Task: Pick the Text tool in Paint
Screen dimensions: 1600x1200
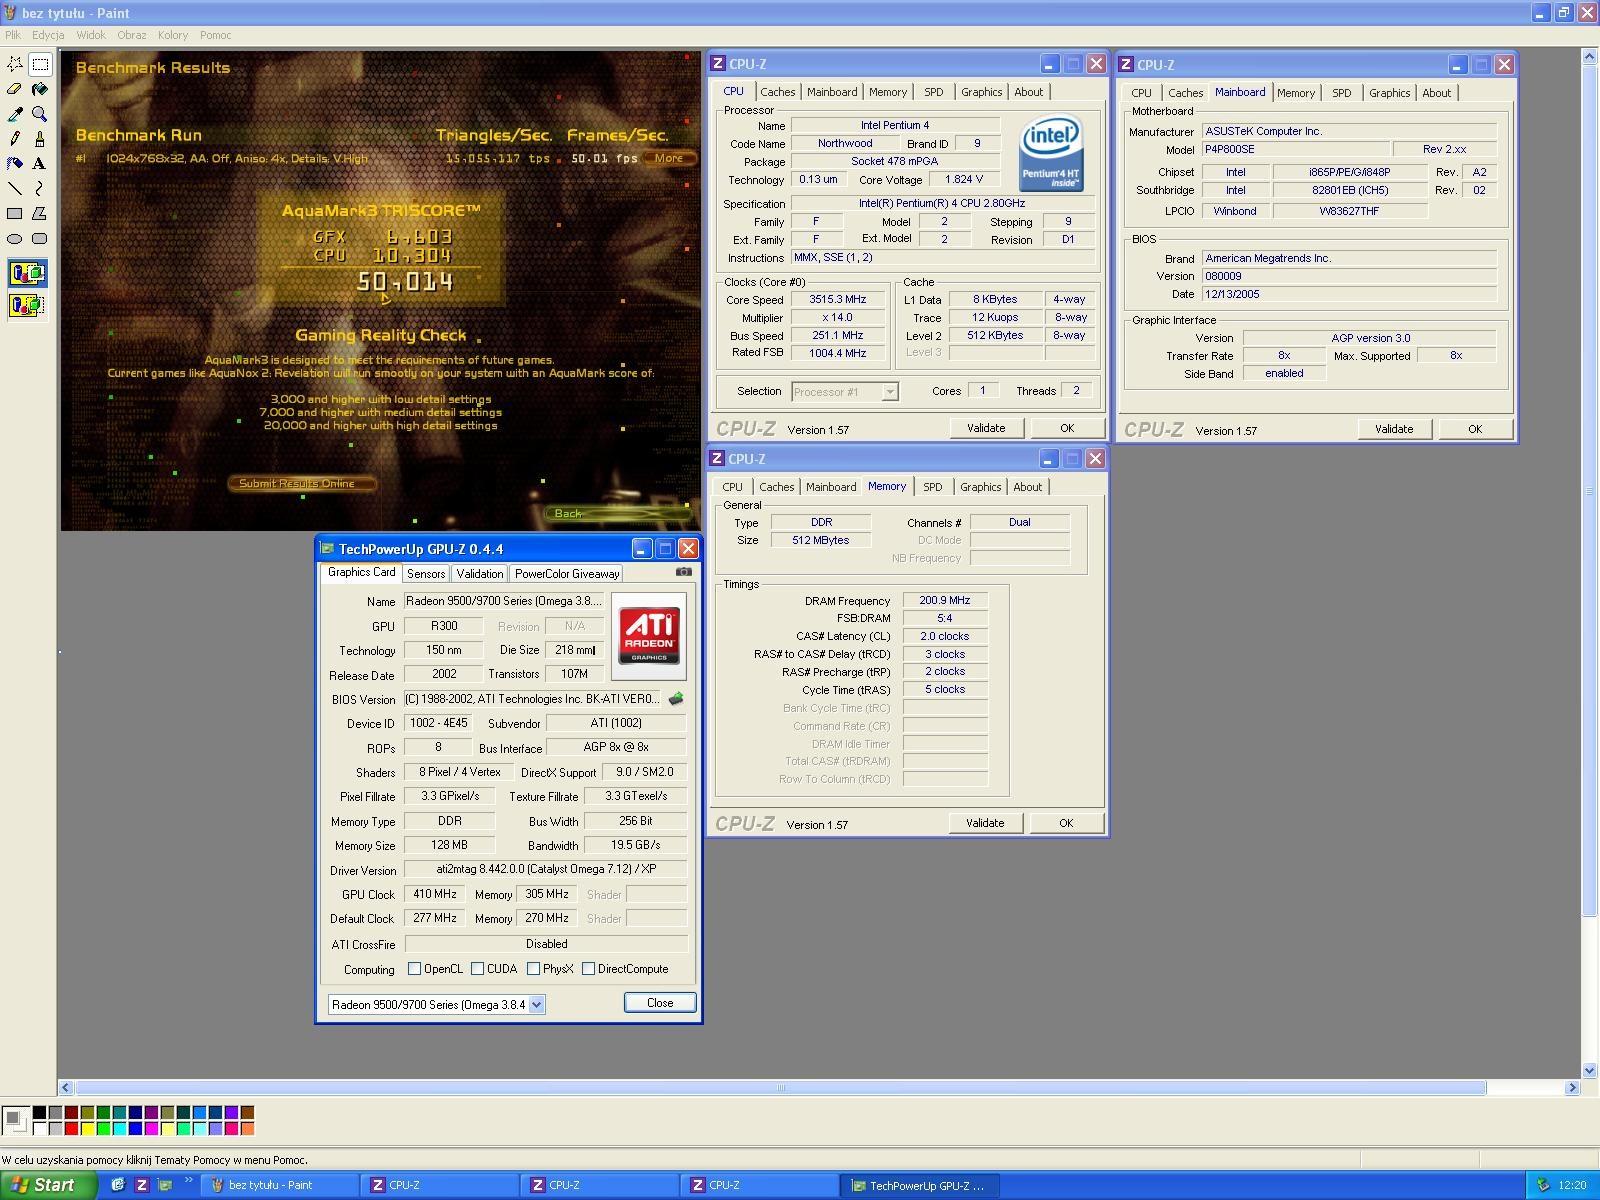Action: click(x=40, y=163)
